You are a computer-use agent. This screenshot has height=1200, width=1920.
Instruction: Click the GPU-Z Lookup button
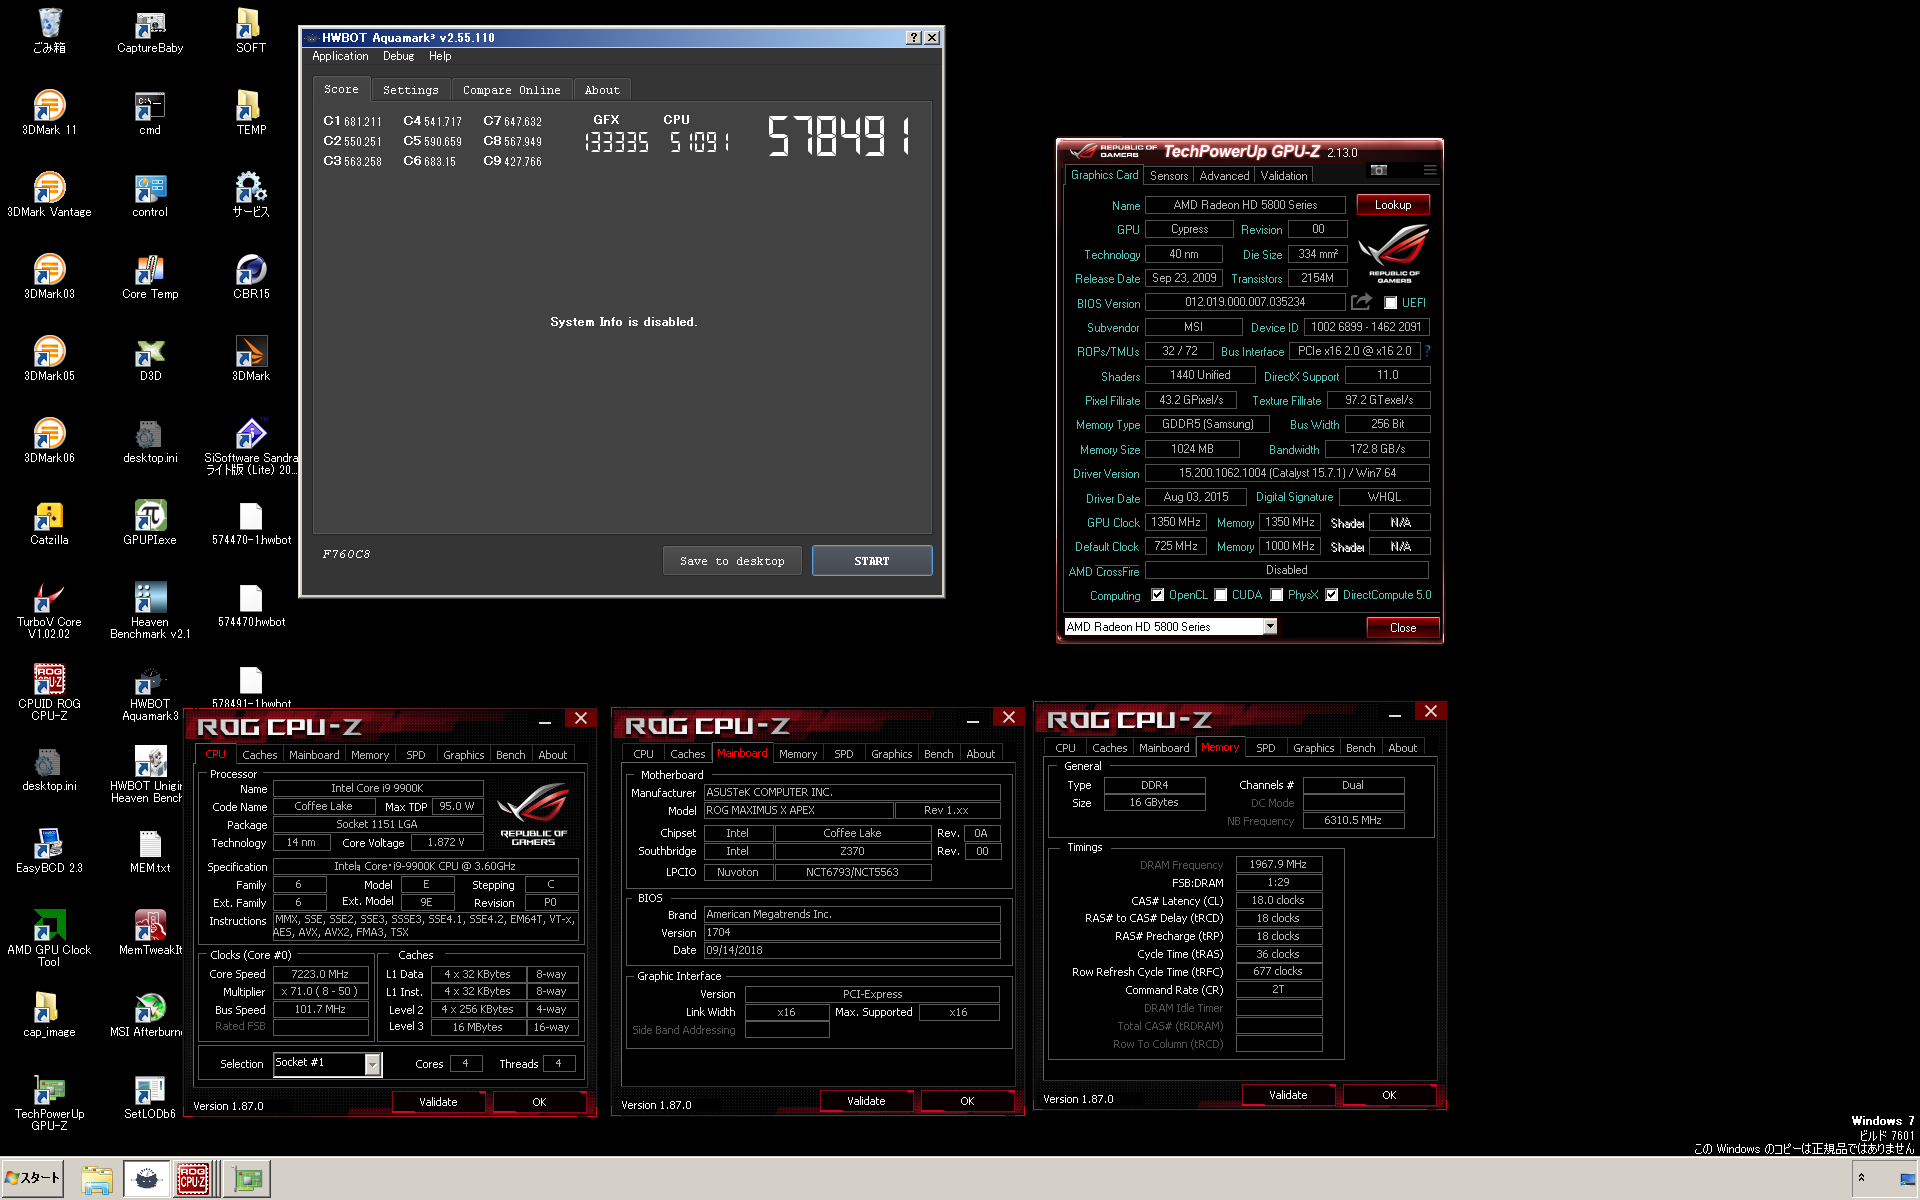[1393, 205]
